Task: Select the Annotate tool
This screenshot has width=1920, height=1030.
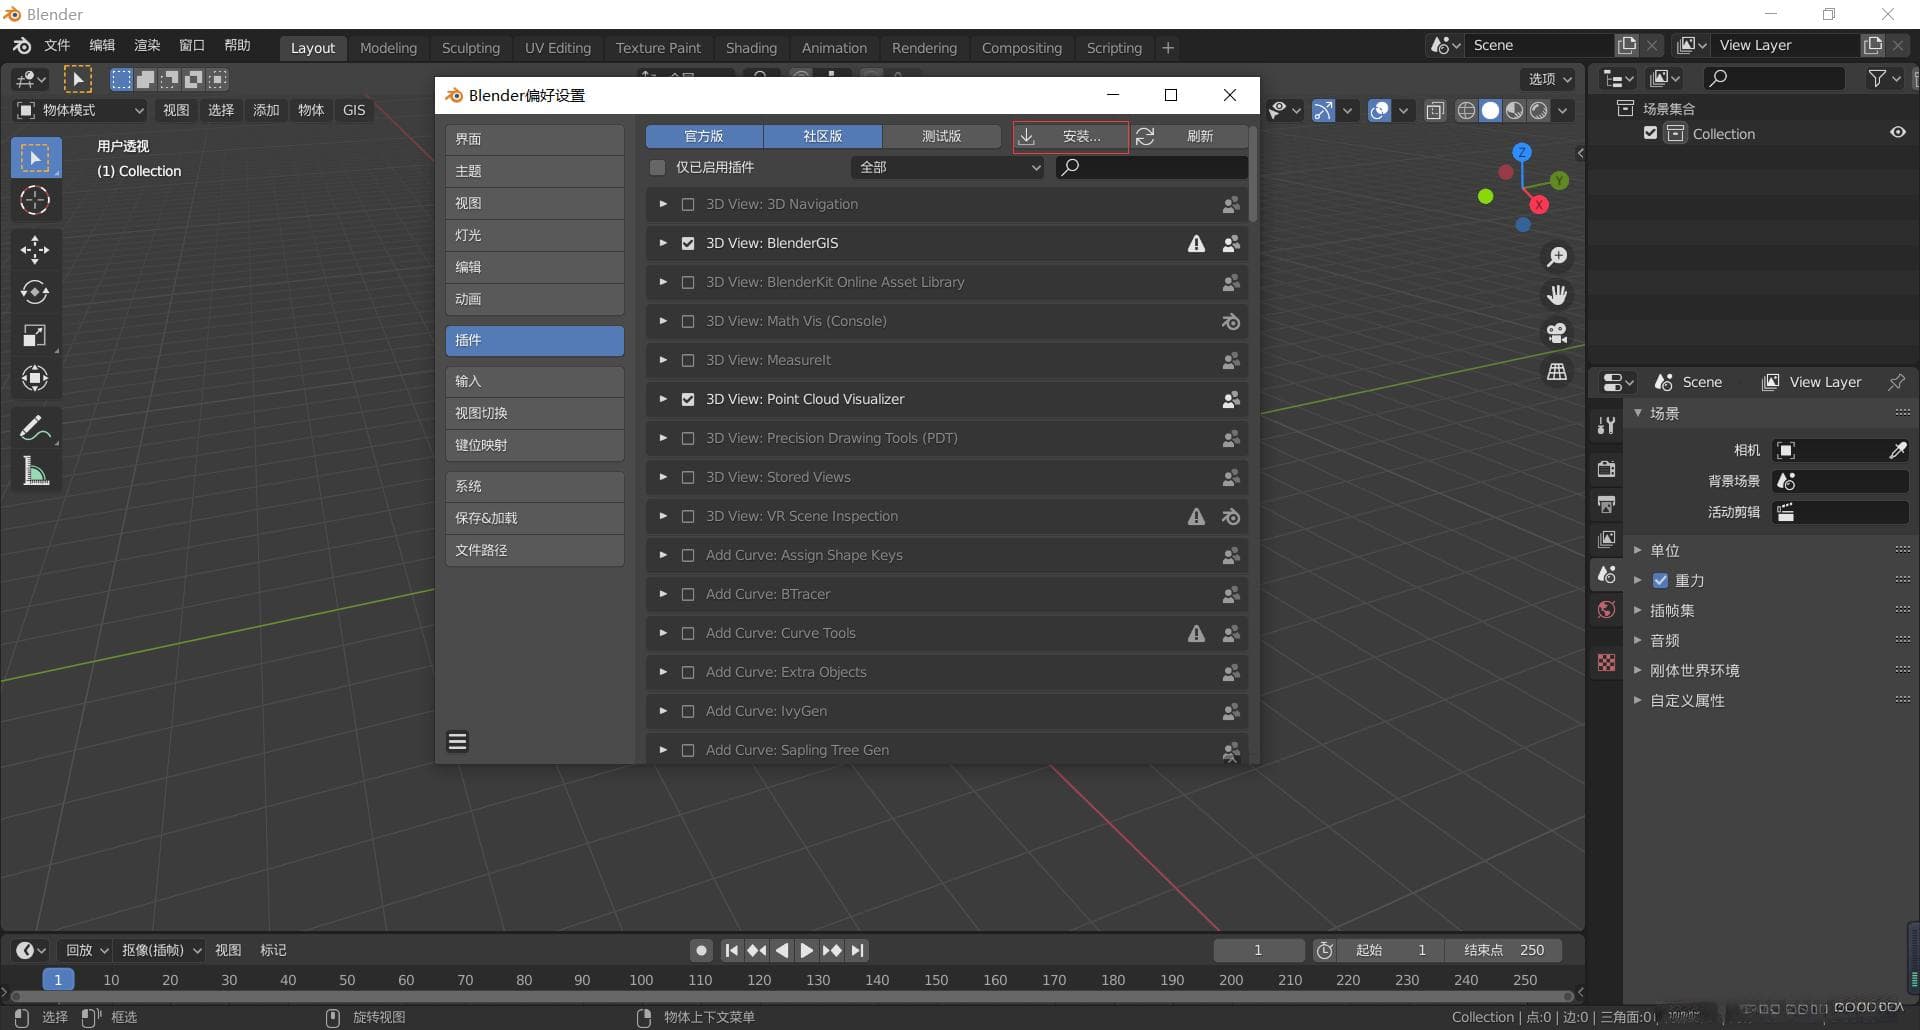Action: 35,428
